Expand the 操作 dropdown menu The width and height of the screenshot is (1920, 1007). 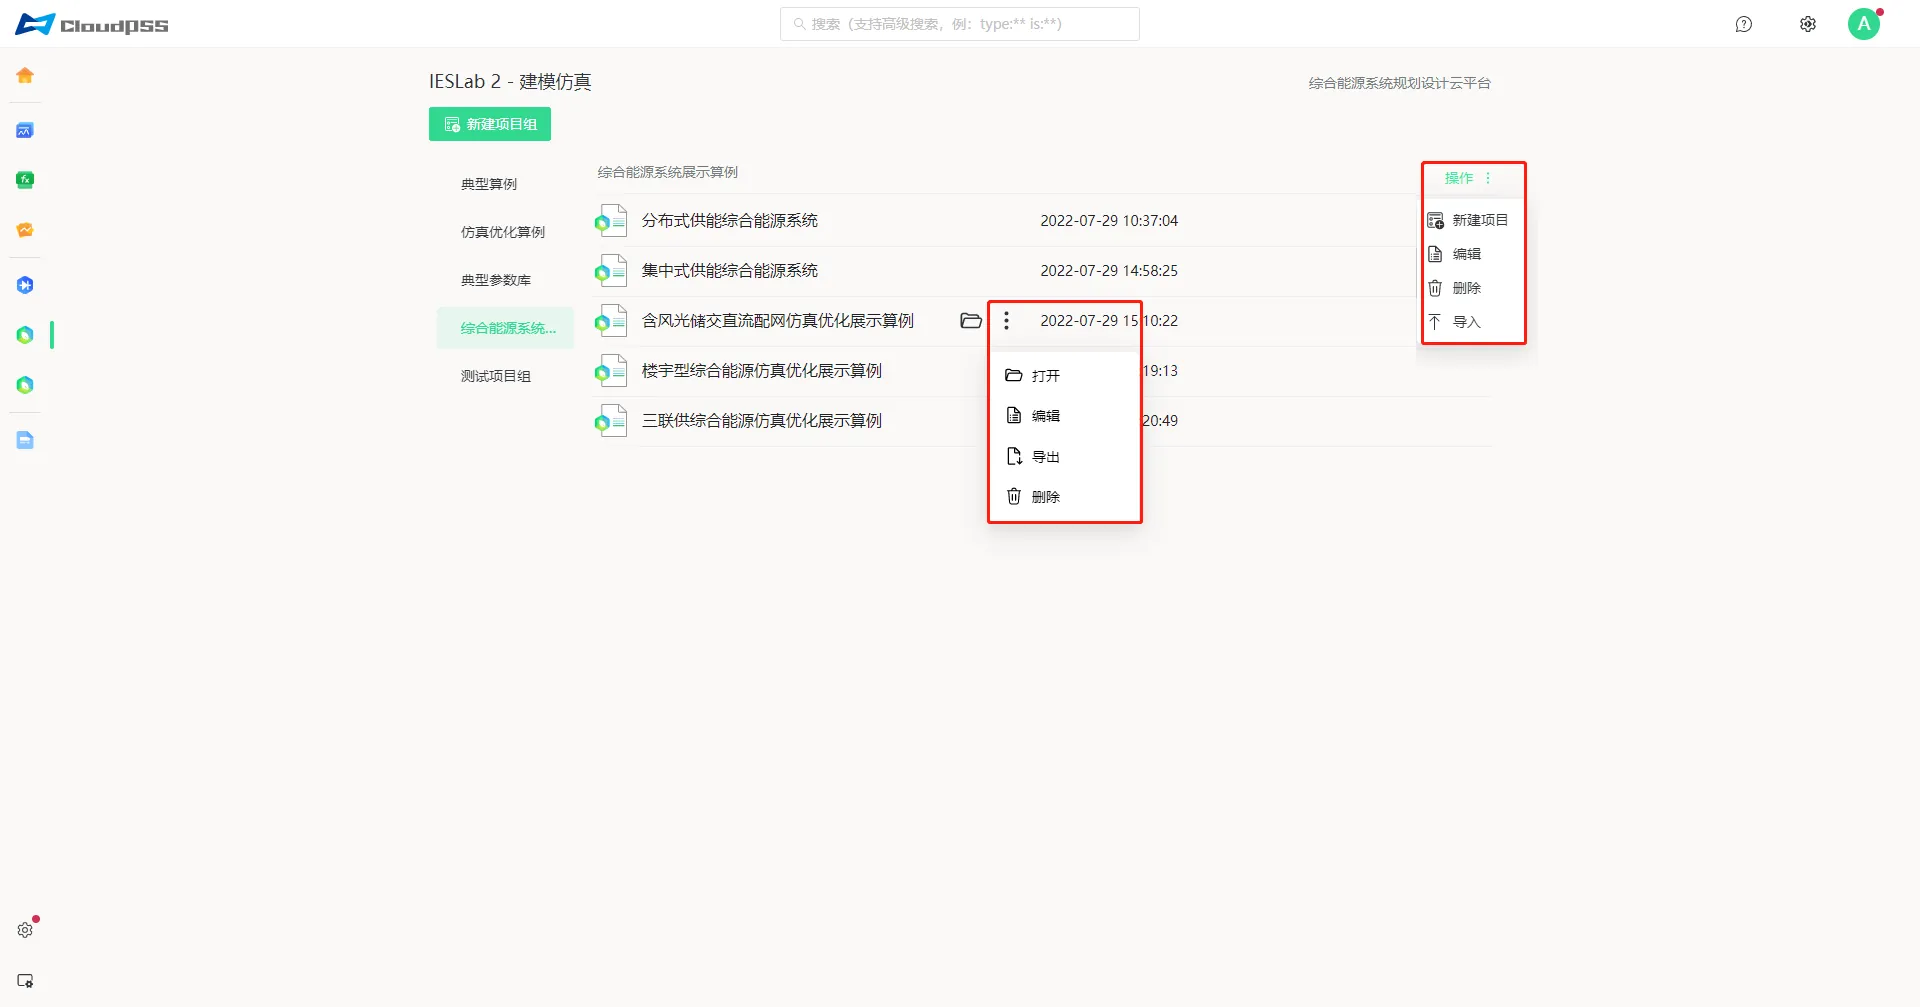(1468, 178)
